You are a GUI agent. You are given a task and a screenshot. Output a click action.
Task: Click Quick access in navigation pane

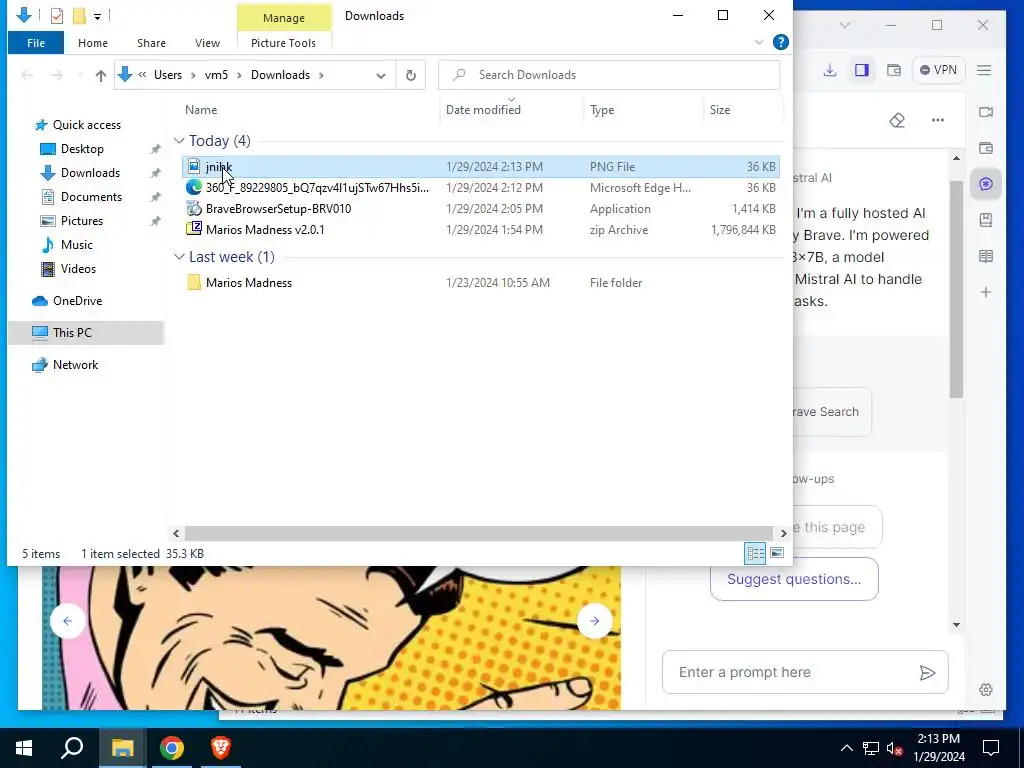pos(86,125)
